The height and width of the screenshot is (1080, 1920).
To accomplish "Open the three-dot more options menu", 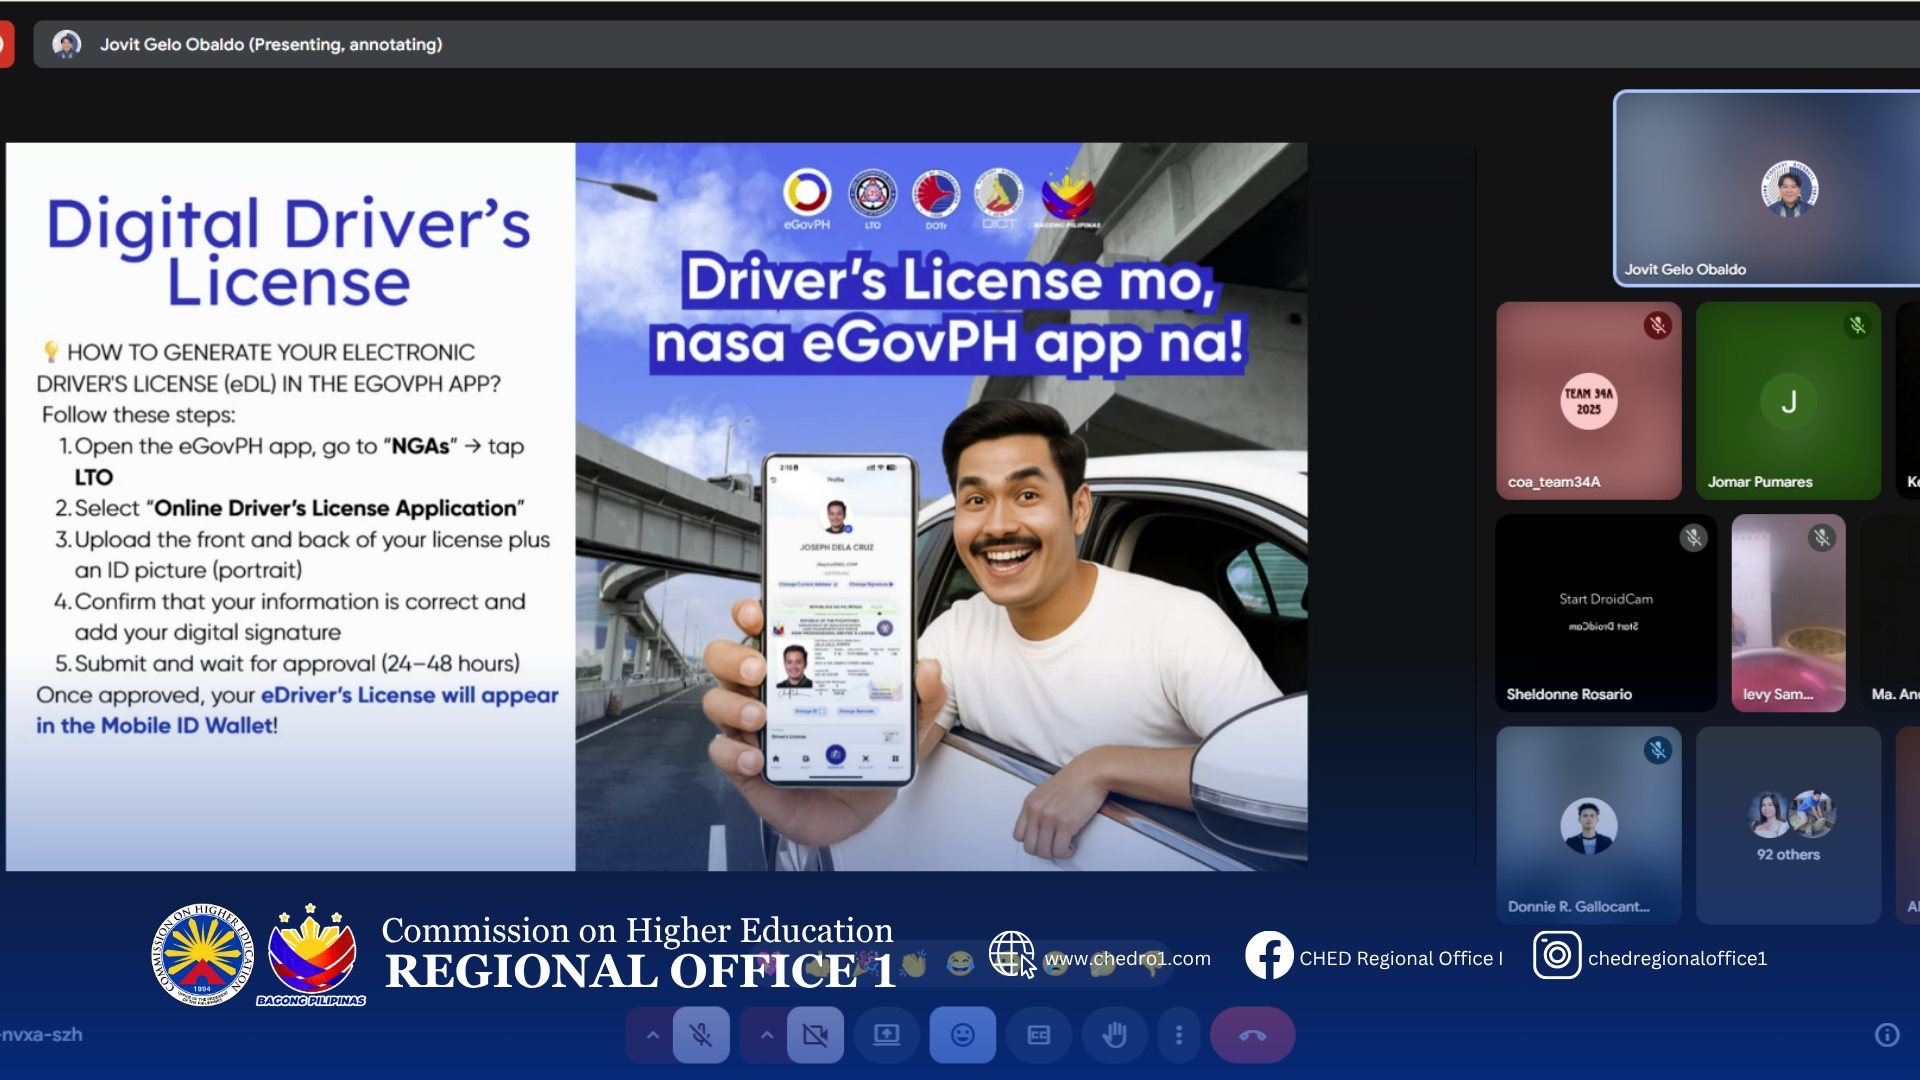I will pos(1178,1035).
